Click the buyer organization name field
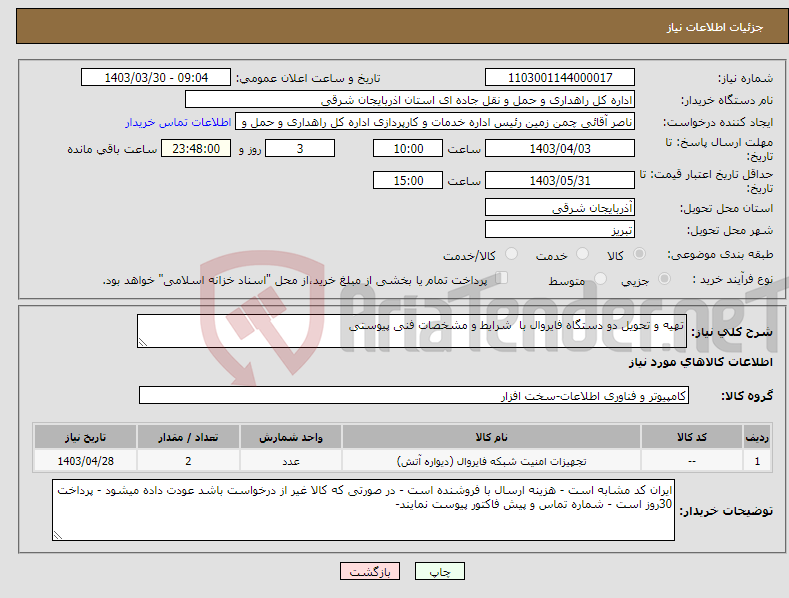 point(410,100)
